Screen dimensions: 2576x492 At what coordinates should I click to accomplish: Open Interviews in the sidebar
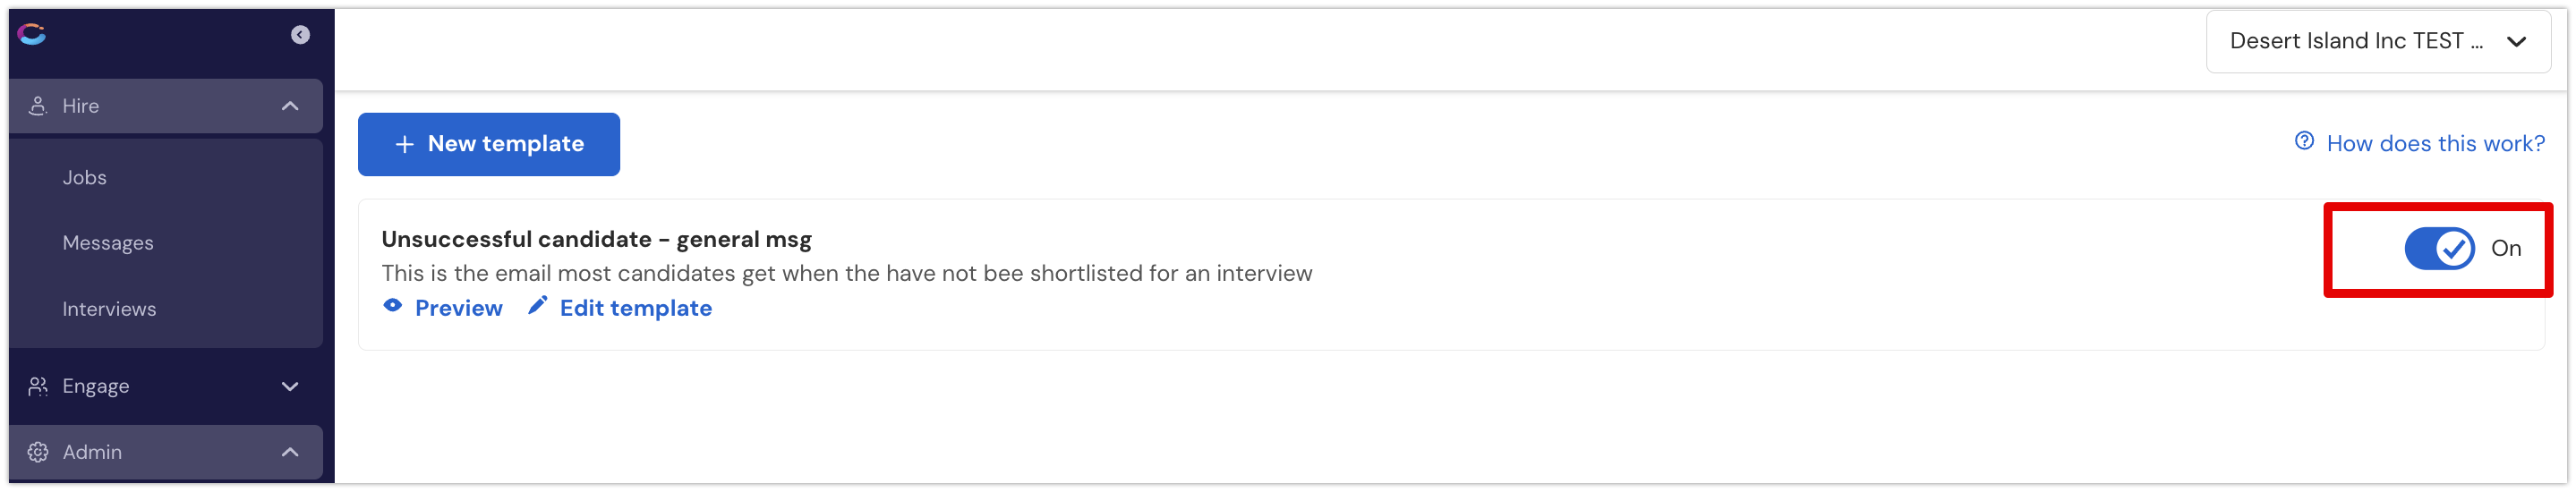[109, 309]
